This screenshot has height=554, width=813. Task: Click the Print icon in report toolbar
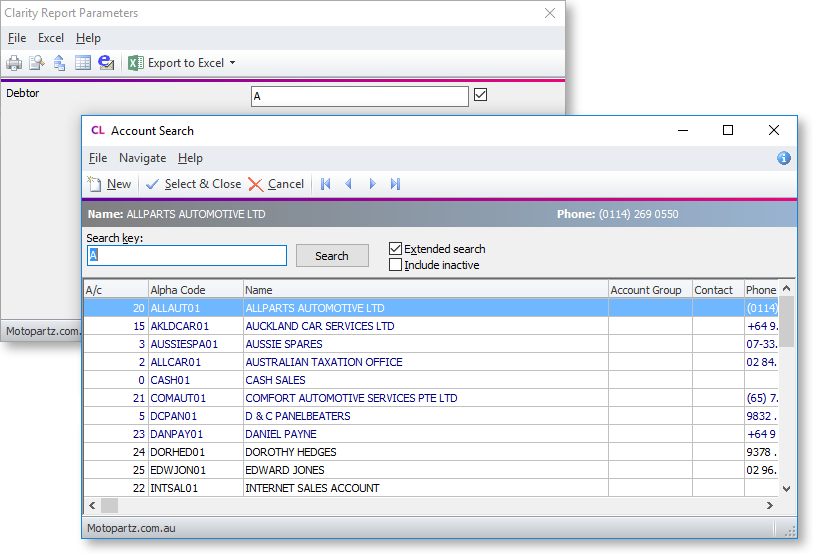point(14,63)
